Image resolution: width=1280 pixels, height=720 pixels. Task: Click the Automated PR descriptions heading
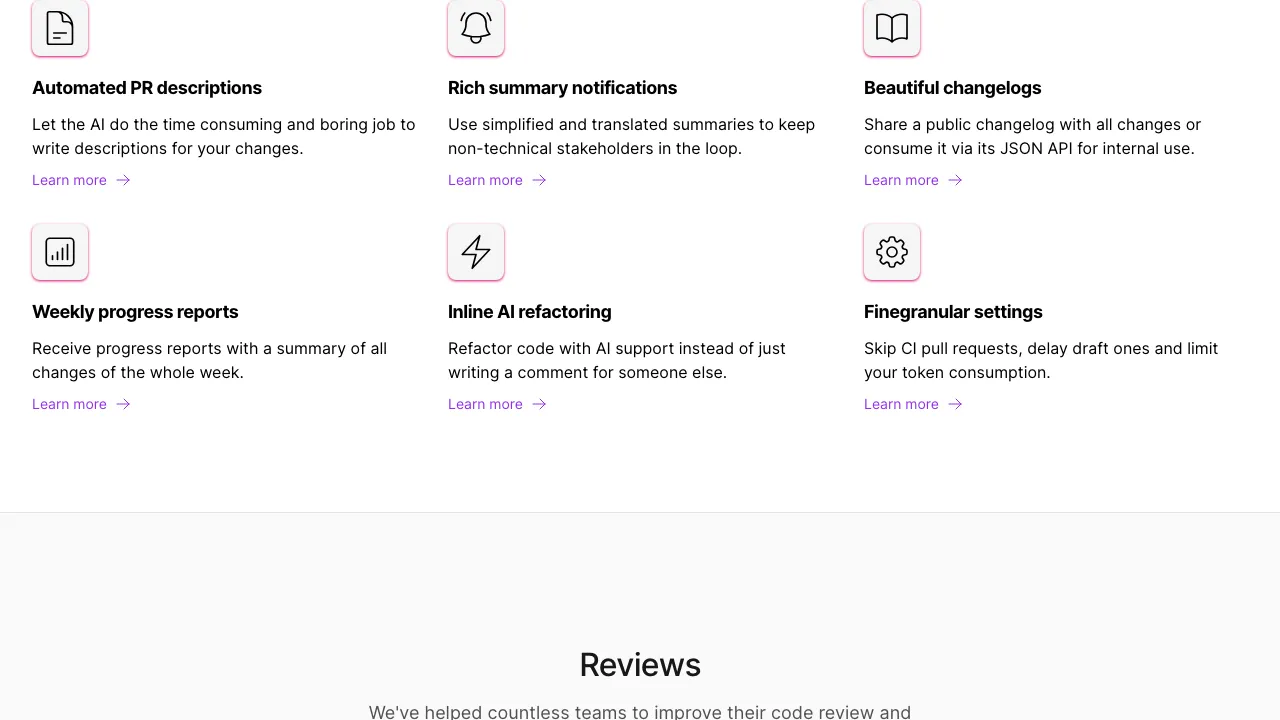click(x=147, y=88)
